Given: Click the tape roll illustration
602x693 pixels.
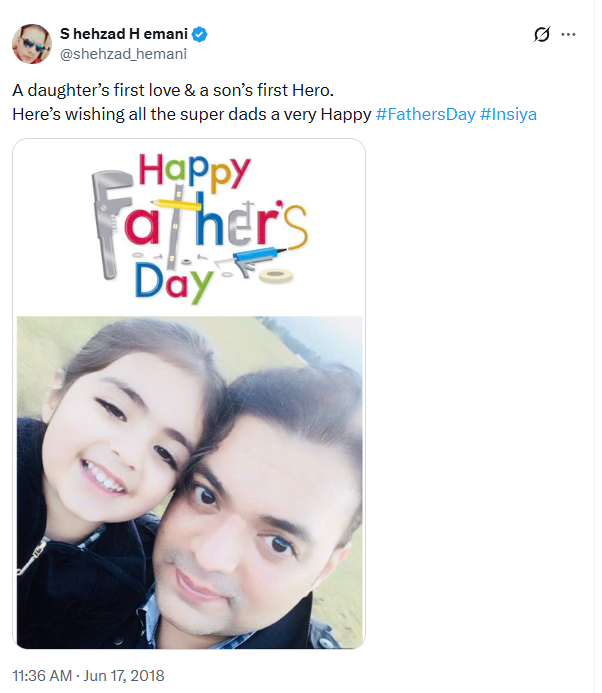Looking at the screenshot, I should [276, 276].
